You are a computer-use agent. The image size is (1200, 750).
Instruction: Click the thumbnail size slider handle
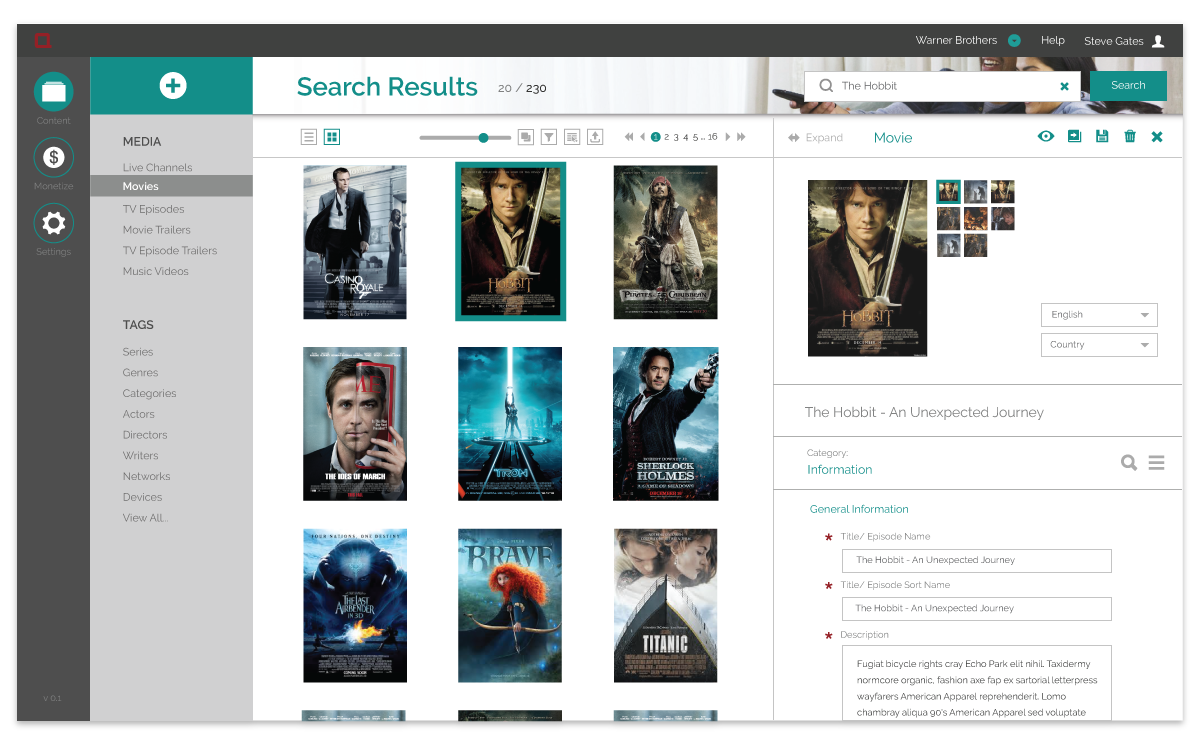pyautogui.click(x=483, y=138)
